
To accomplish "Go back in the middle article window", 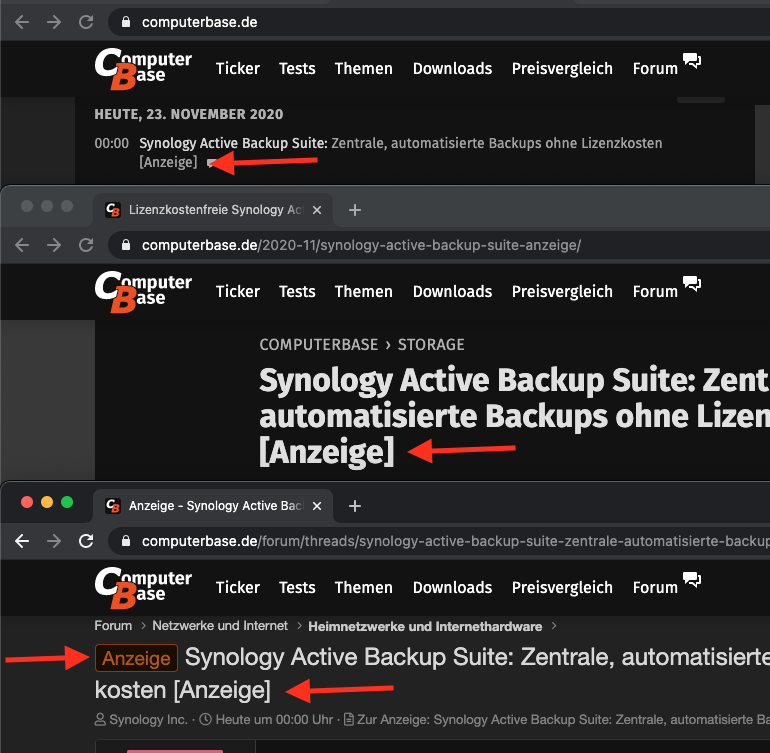I will [x=22, y=245].
